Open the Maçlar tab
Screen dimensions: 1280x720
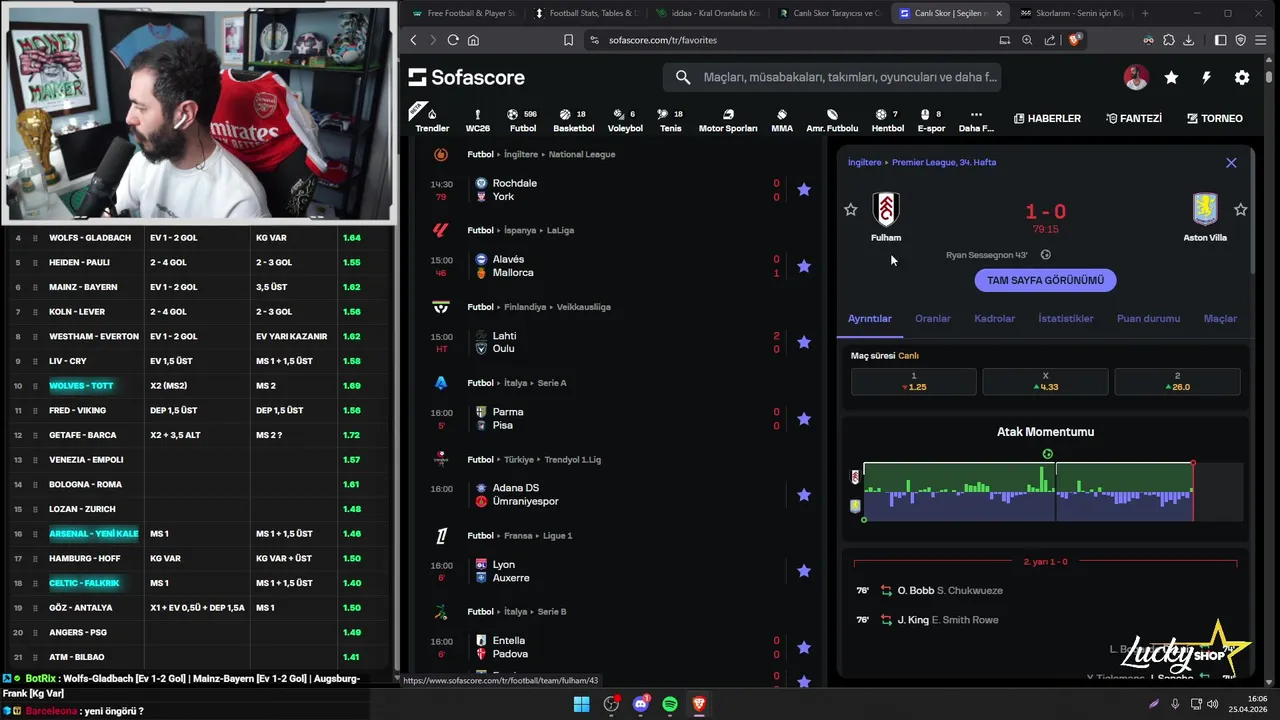pyautogui.click(x=1220, y=318)
